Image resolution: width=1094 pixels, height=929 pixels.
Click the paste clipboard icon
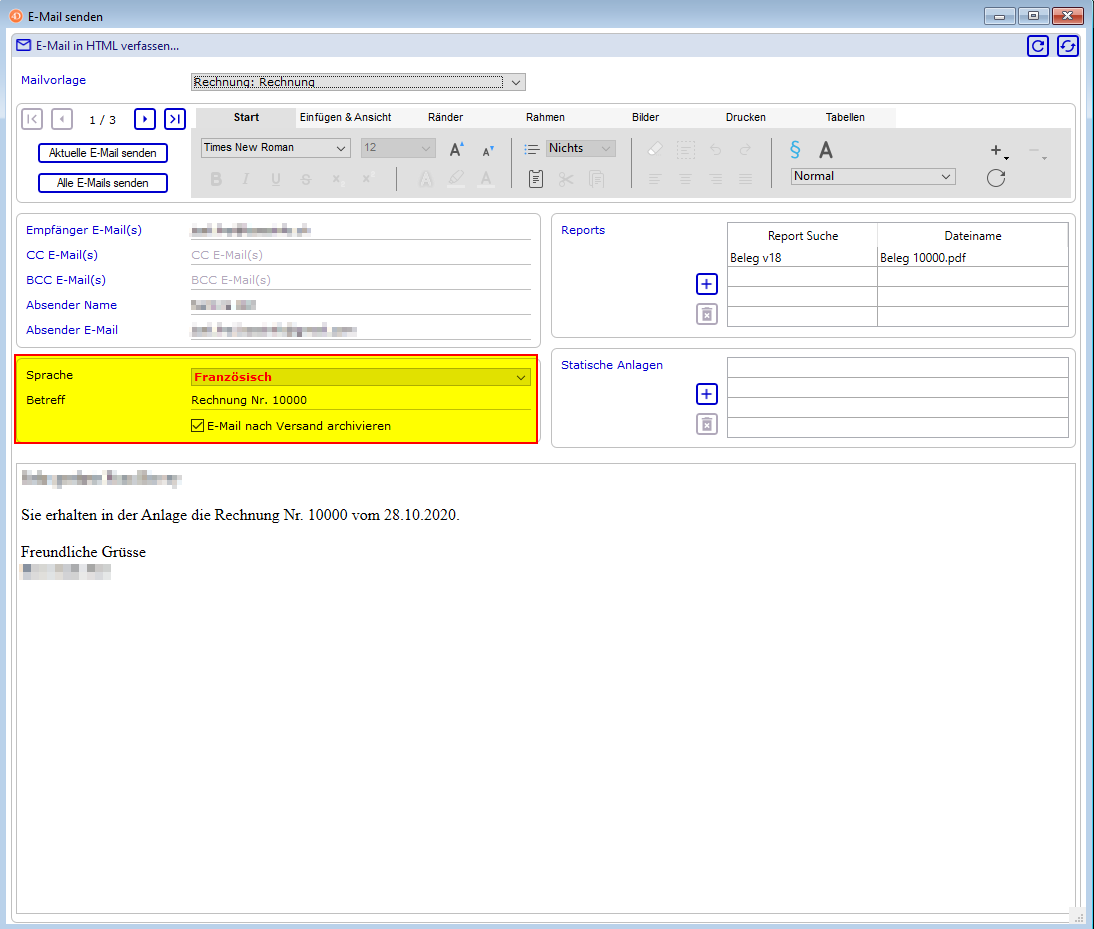point(536,179)
